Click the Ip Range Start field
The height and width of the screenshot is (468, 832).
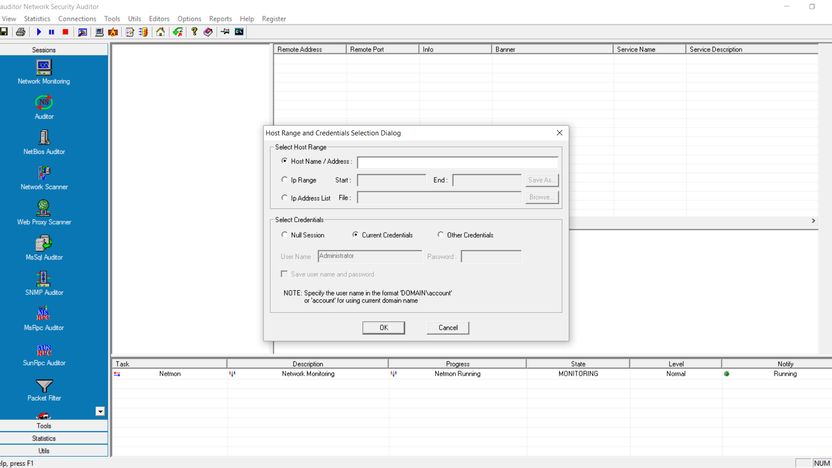tap(392, 180)
